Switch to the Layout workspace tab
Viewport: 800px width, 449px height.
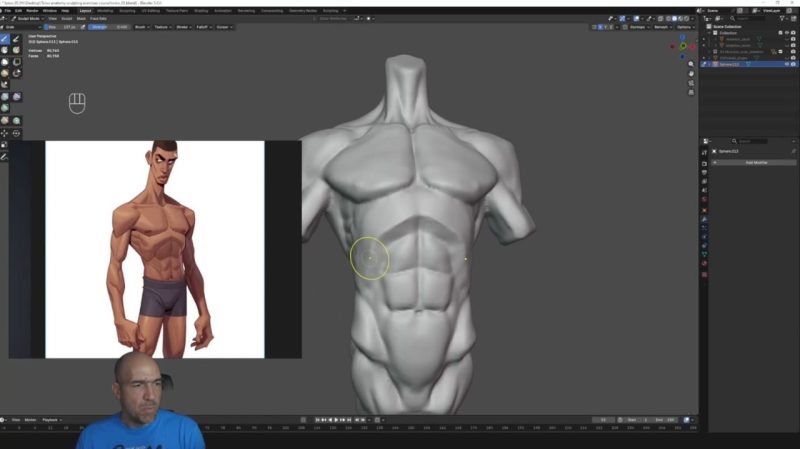point(86,10)
